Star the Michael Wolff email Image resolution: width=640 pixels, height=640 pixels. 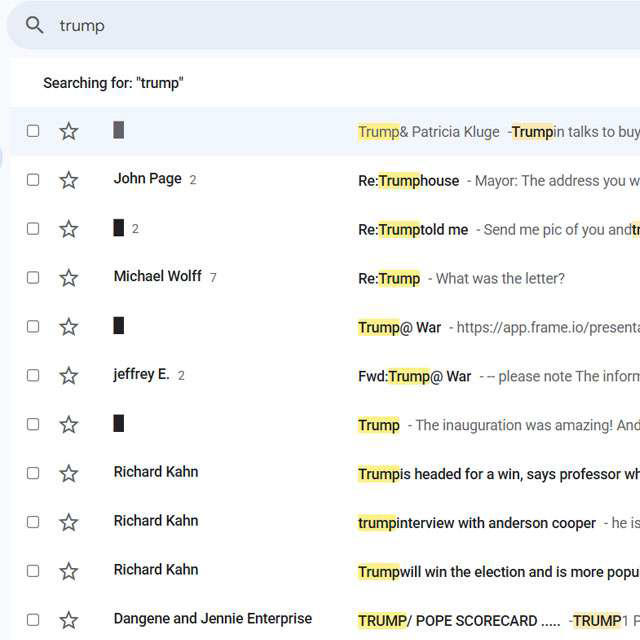tap(69, 278)
